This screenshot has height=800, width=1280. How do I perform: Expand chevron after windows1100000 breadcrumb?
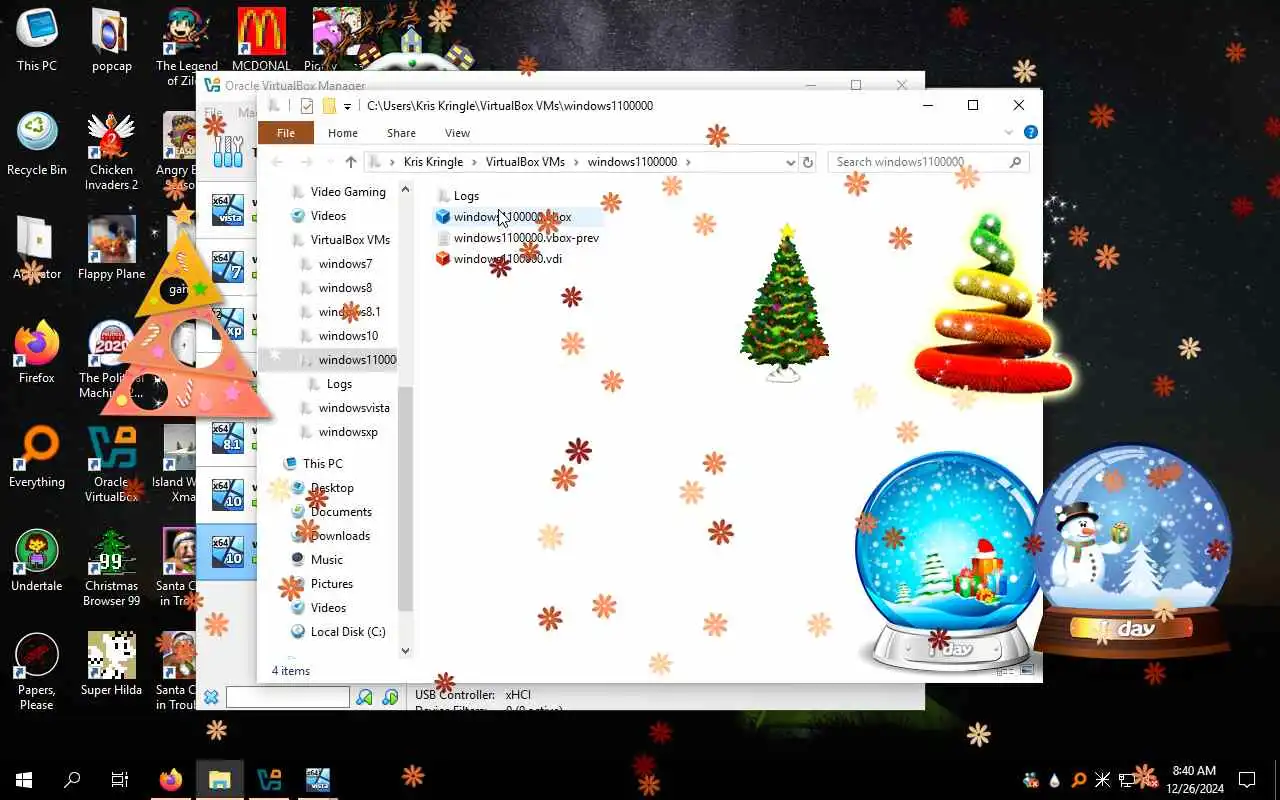pyautogui.click(x=688, y=162)
